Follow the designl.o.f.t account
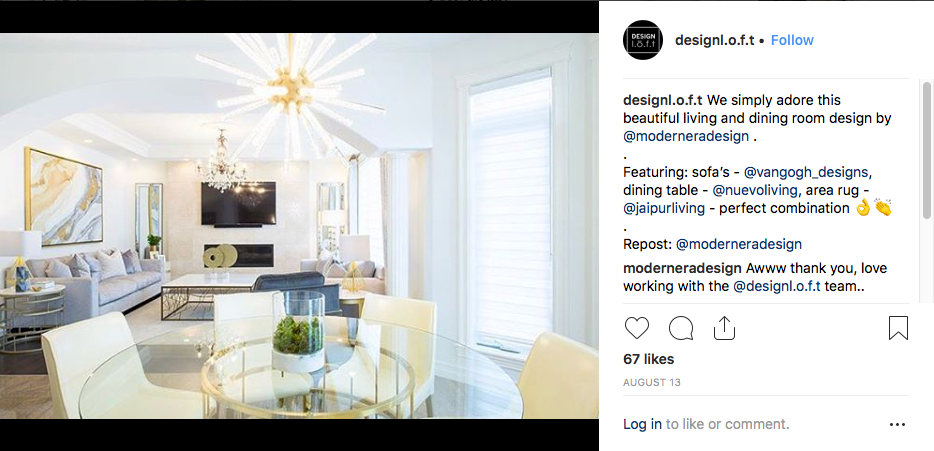The image size is (934, 451). tap(792, 40)
